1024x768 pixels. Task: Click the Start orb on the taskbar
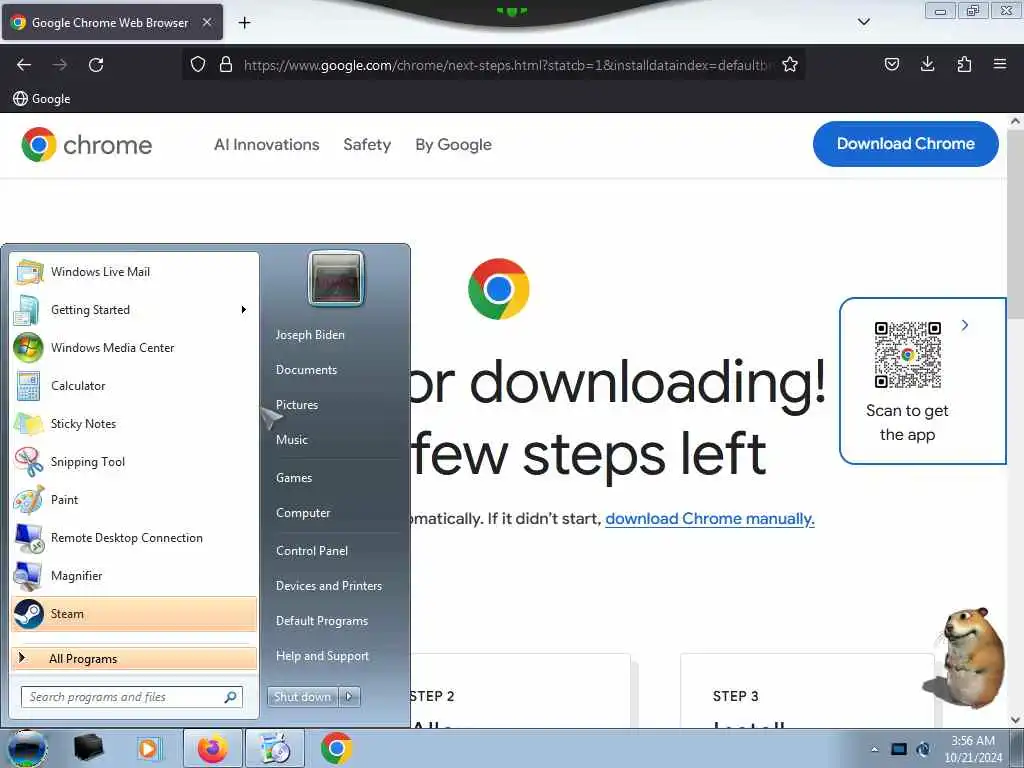26,748
